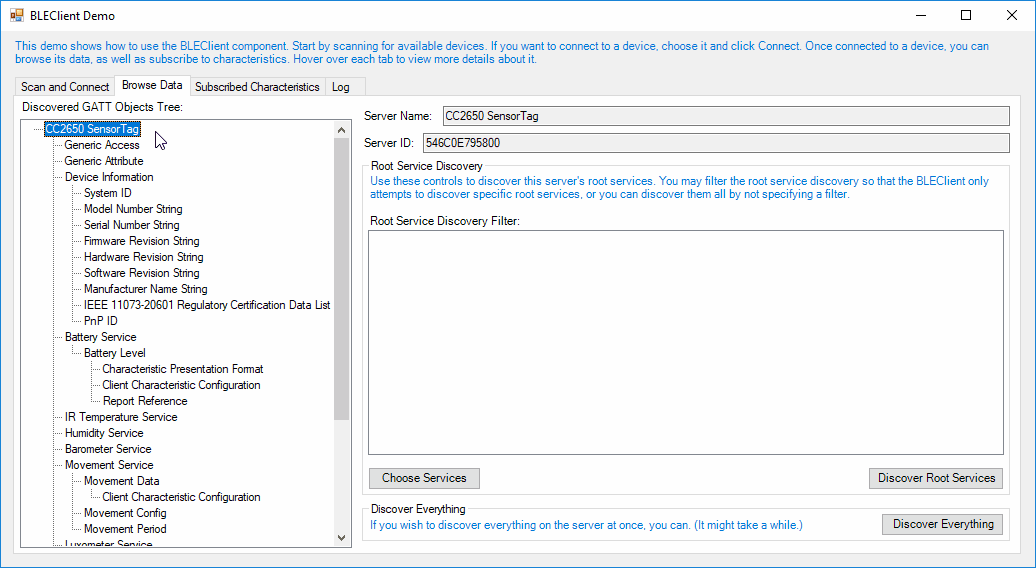Select Client Characteristic Configuration under Movement Data
Image resolution: width=1036 pixels, height=568 pixels.
pyautogui.click(x=181, y=497)
